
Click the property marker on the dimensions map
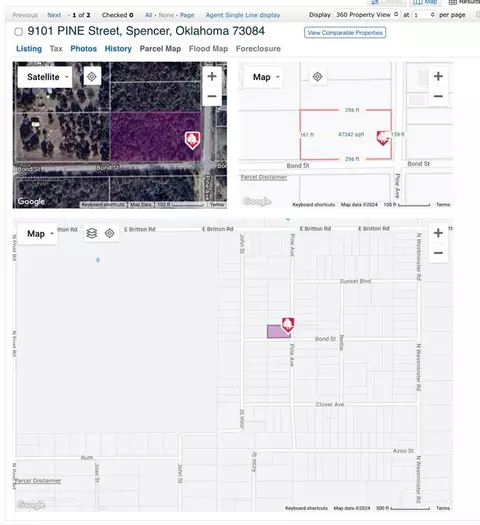tap(383, 138)
